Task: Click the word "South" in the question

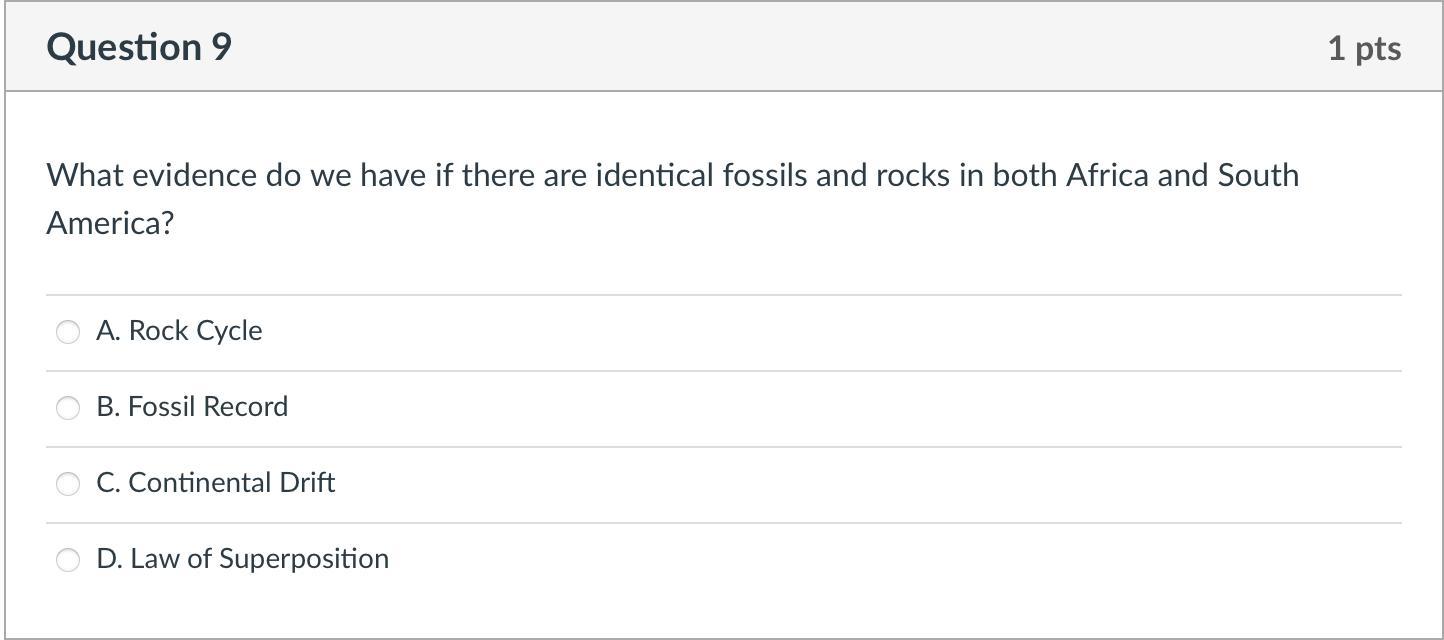Action: tap(1258, 176)
